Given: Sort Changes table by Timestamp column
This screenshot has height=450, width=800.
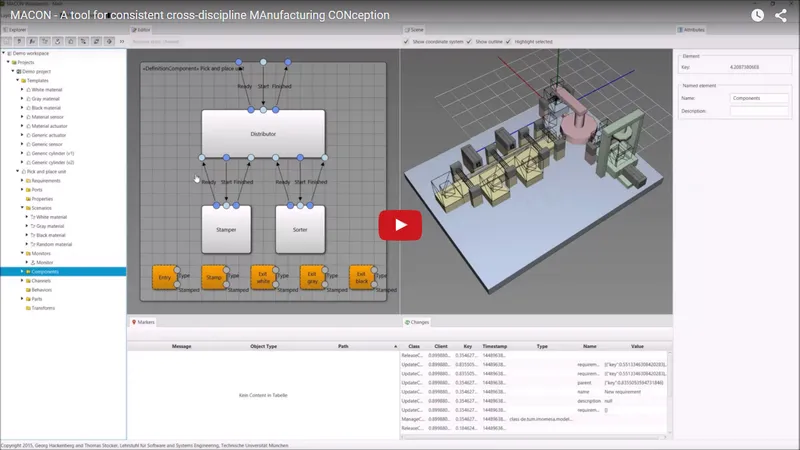Looking at the screenshot, I should pos(494,346).
